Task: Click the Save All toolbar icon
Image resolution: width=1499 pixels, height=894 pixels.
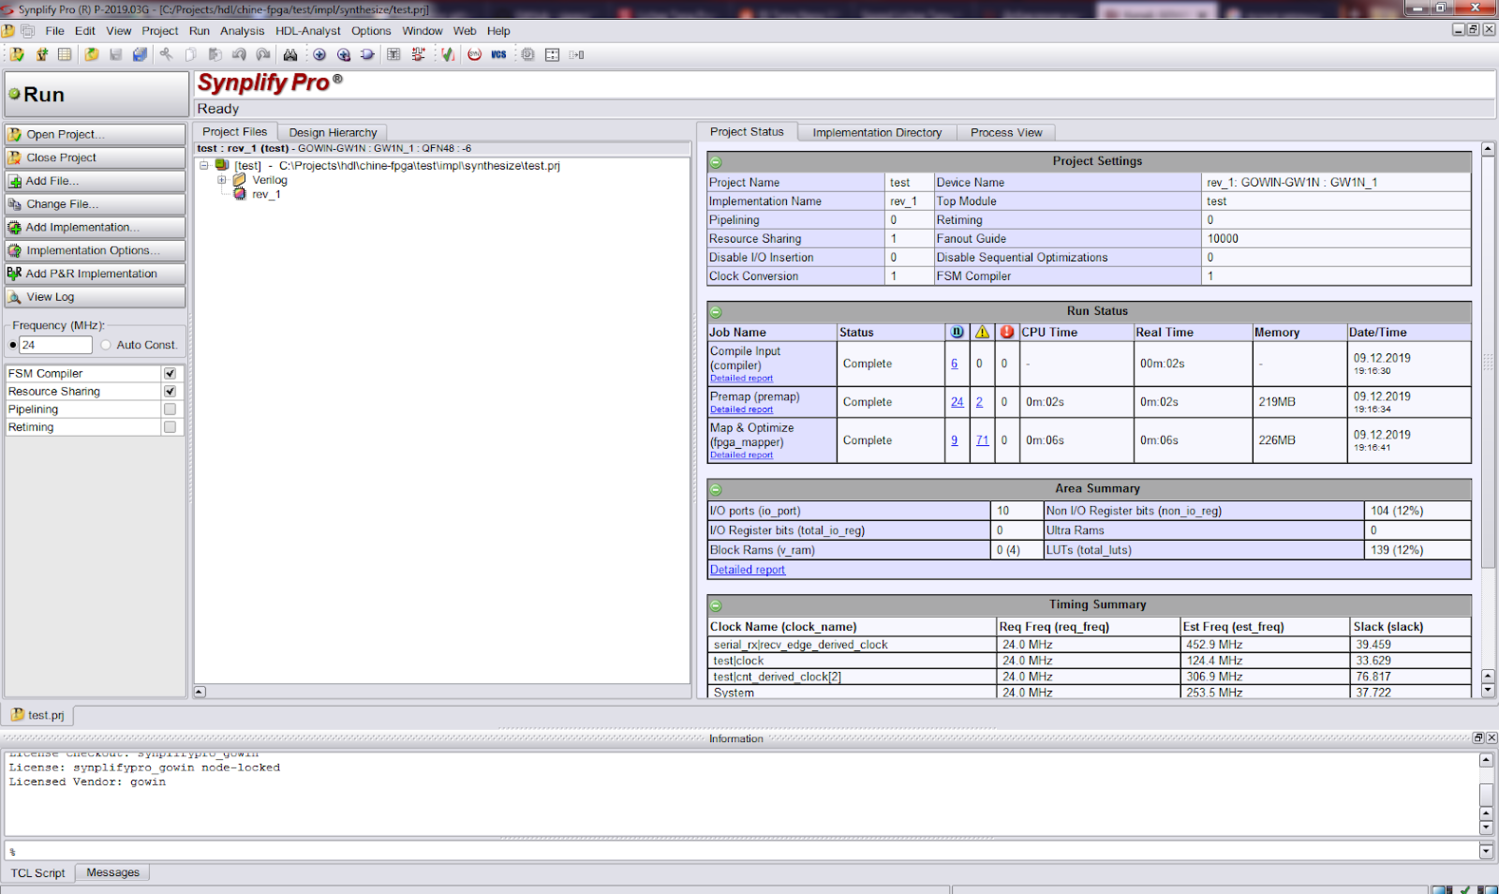Action: [140, 55]
